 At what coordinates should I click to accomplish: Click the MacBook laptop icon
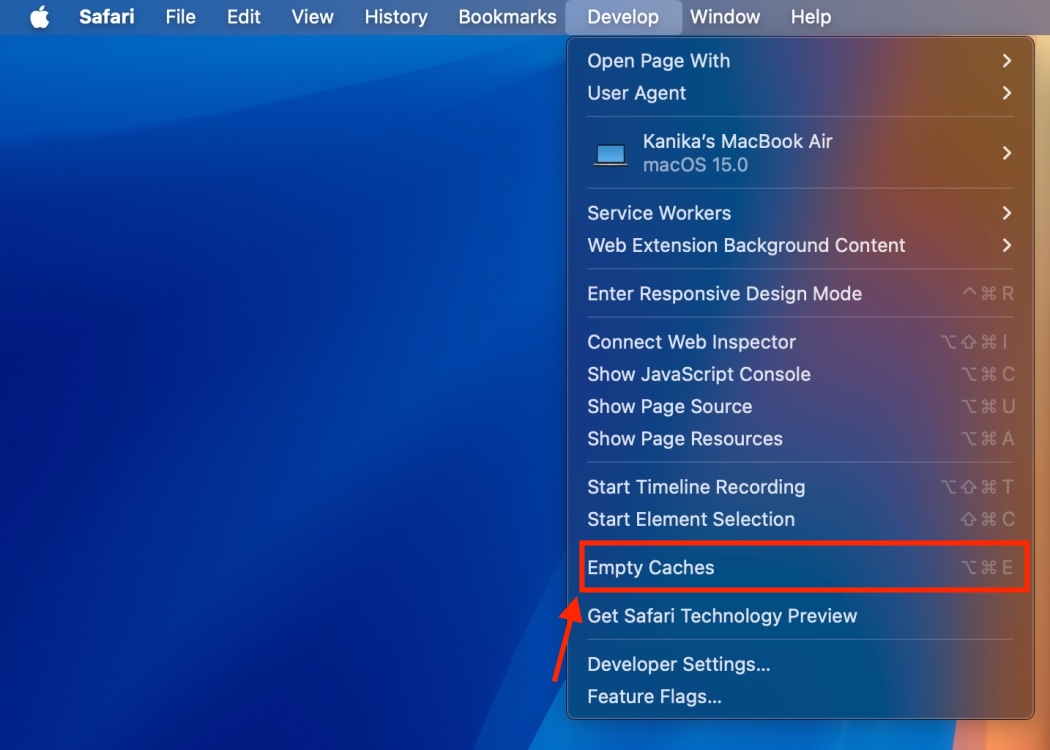tap(610, 154)
